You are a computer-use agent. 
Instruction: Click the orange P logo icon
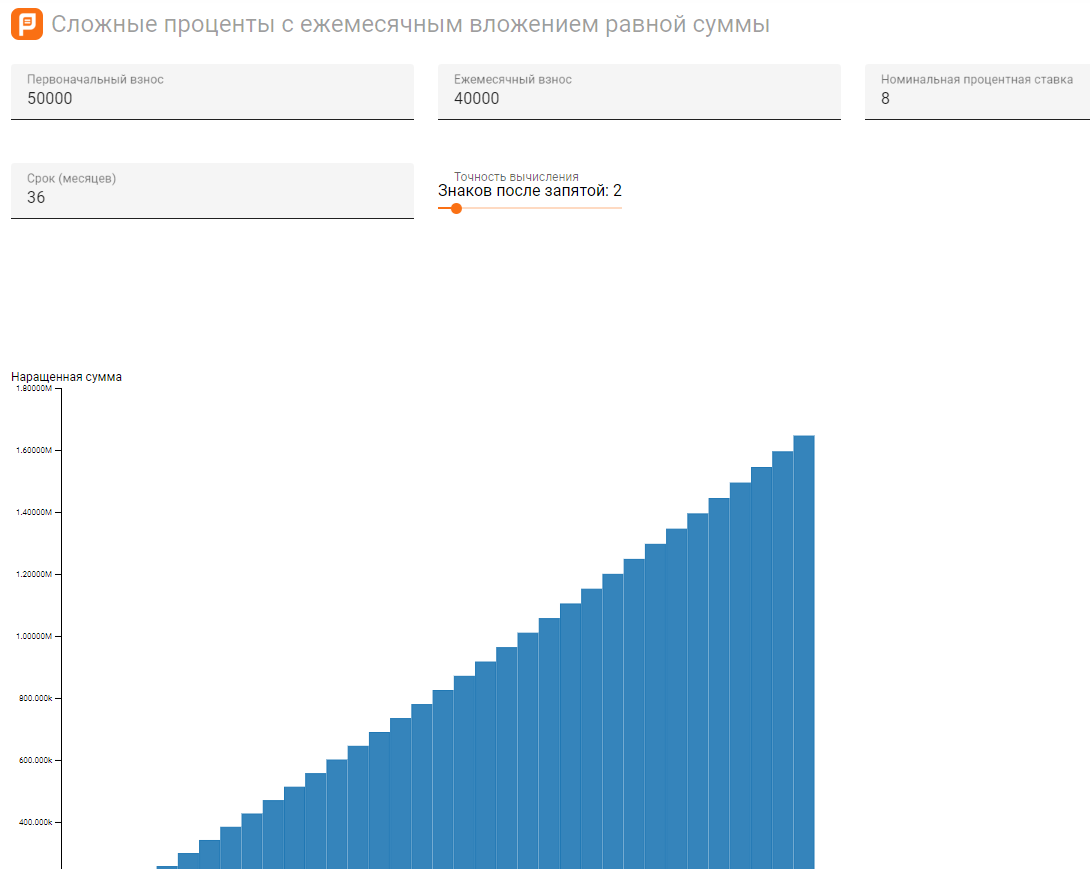pos(27,24)
